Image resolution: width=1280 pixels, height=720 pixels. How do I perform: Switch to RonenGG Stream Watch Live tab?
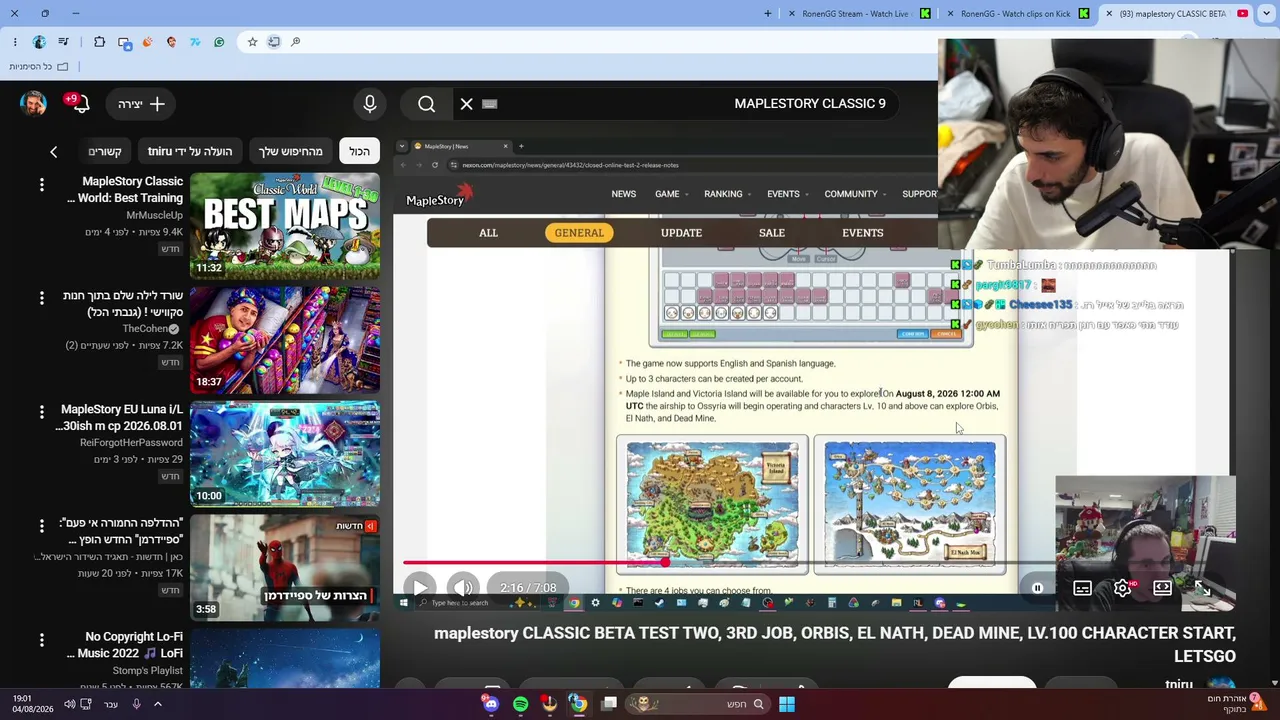point(860,14)
